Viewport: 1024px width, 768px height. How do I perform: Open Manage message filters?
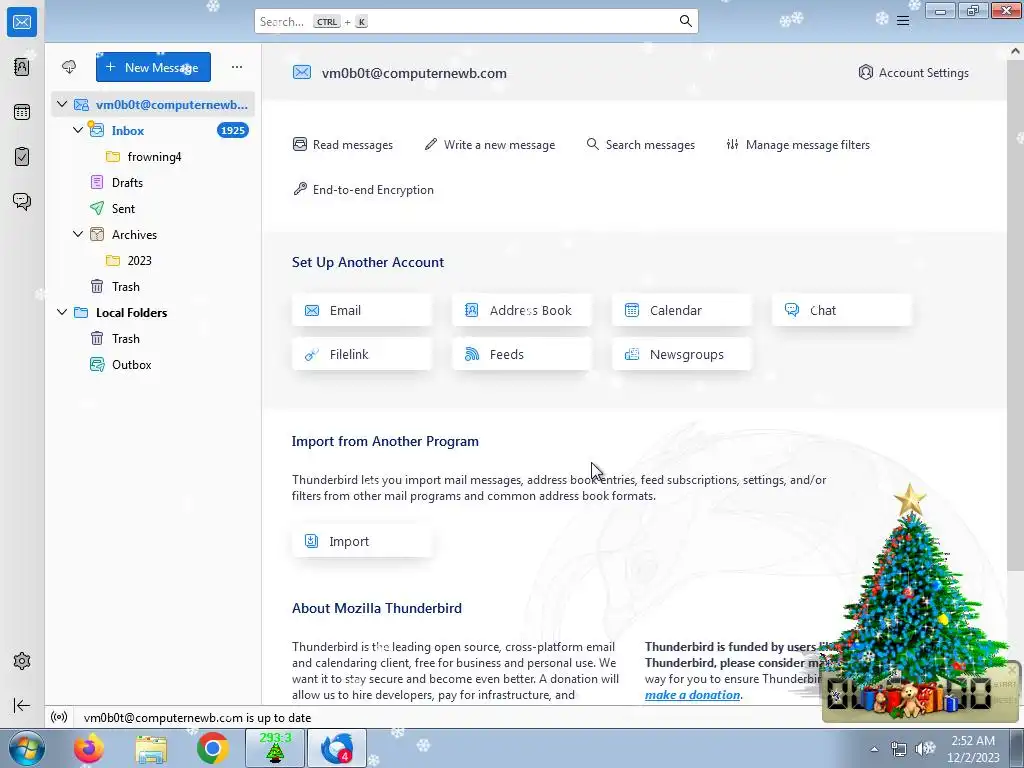tap(798, 145)
